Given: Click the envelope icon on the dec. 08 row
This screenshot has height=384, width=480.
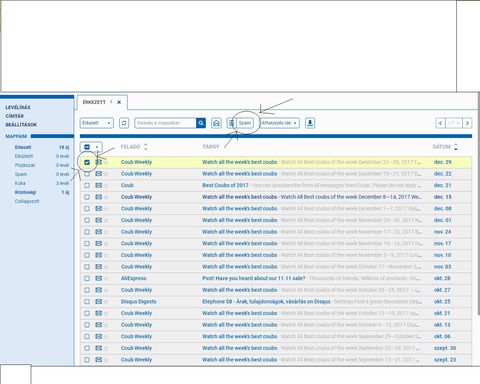Looking at the screenshot, I should coord(99,209).
